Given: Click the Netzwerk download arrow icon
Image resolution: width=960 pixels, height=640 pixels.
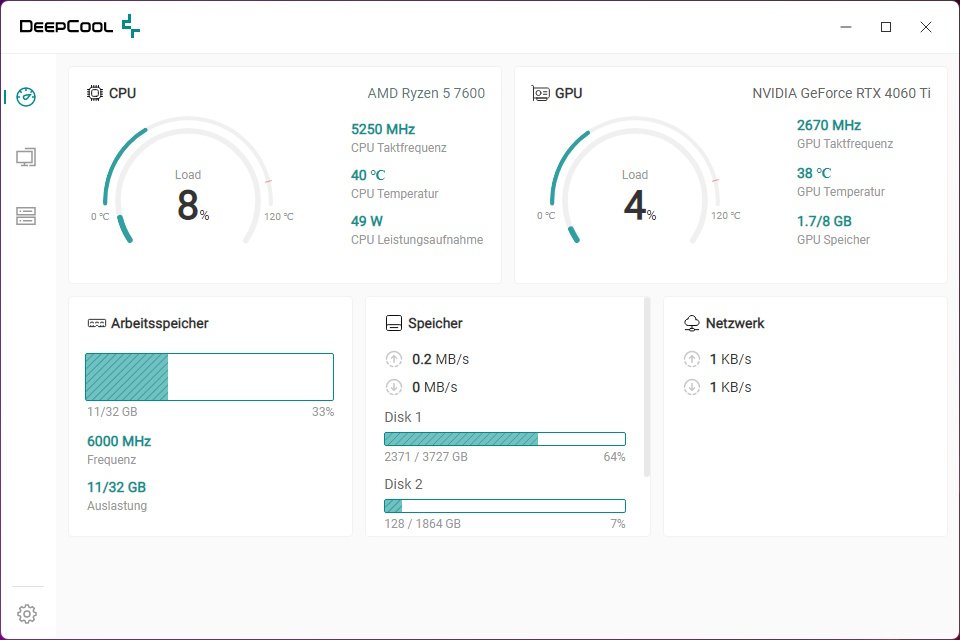Looking at the screenshot, I should click(x=691, y=387).
